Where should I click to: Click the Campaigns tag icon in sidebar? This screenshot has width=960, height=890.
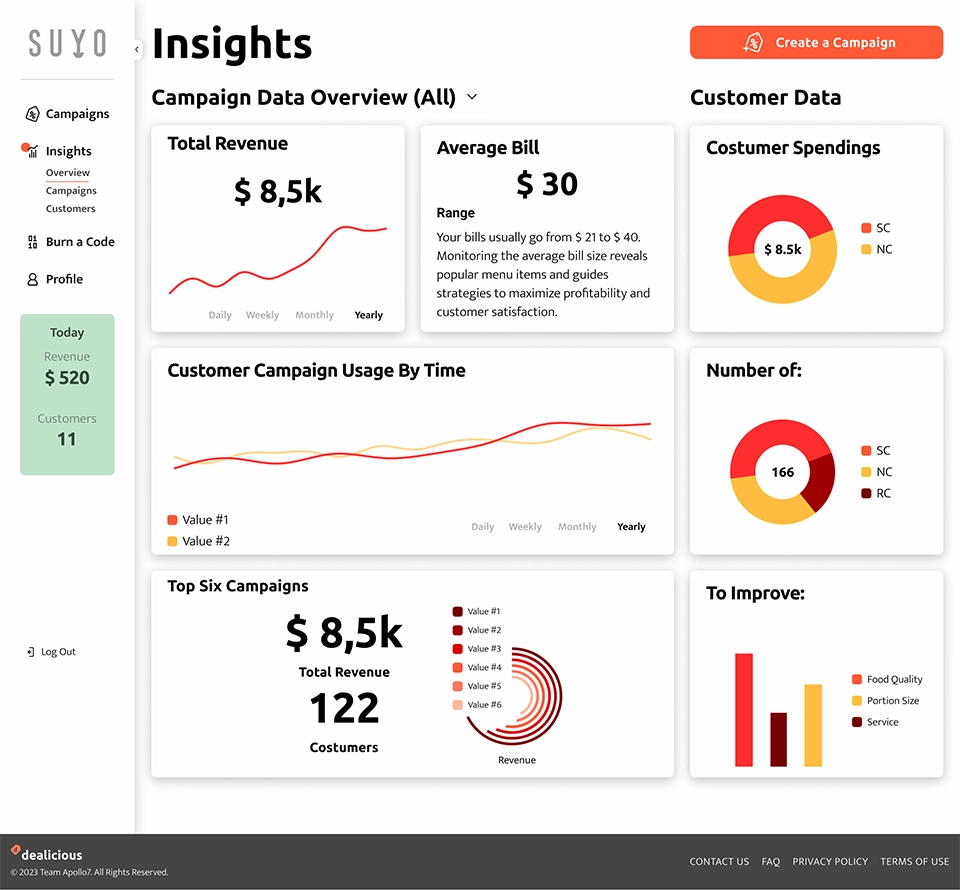tap(33, 114)
